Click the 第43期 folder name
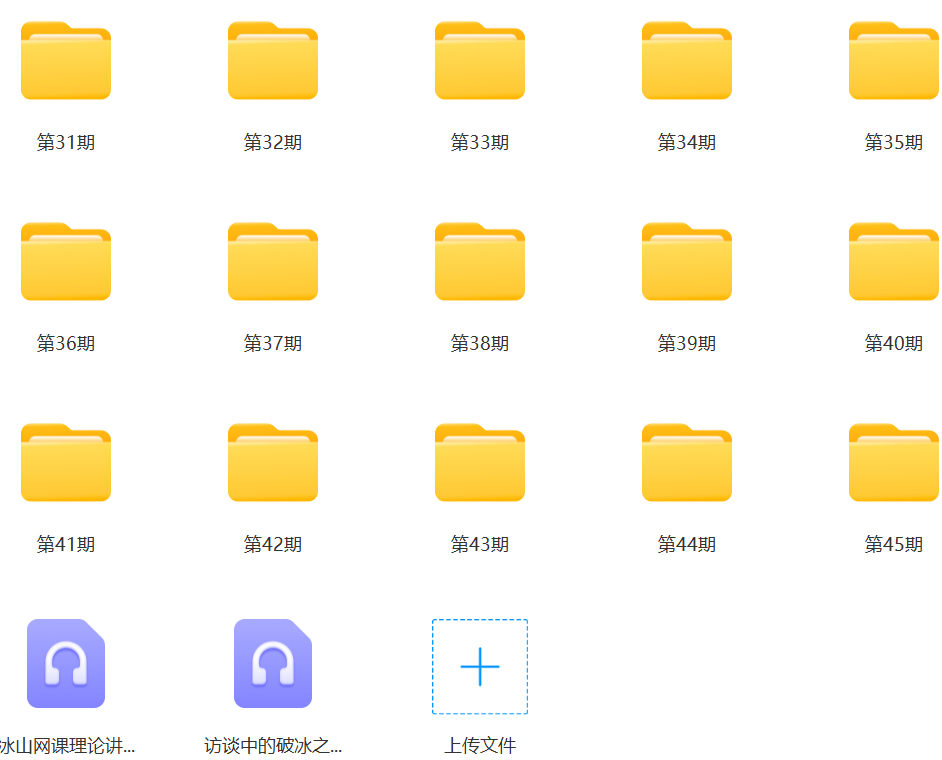 click(480, 544)
